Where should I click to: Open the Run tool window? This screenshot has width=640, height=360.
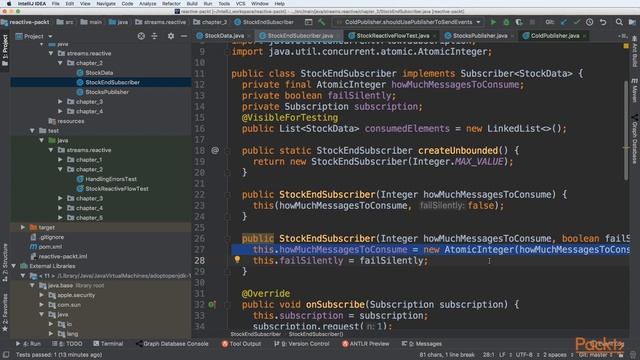pos(28,344)
